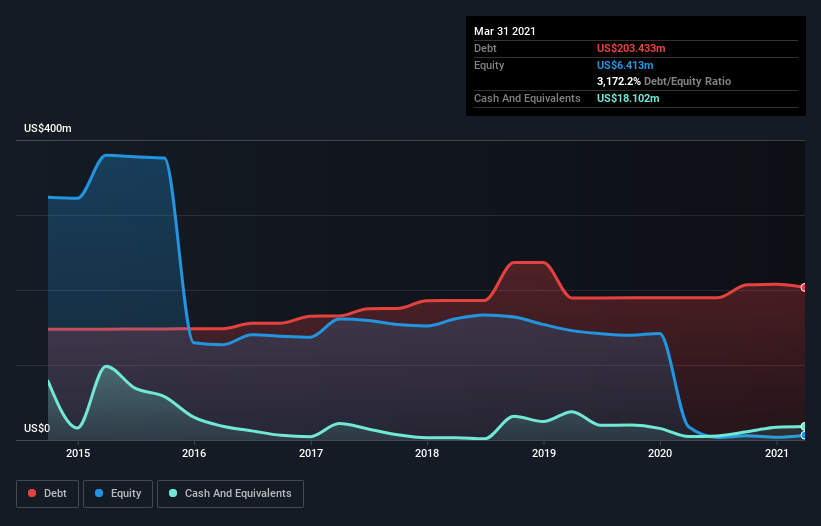Click the US$203.433m debt value
The image size is (821, 526).
click(x=631, y=48)
